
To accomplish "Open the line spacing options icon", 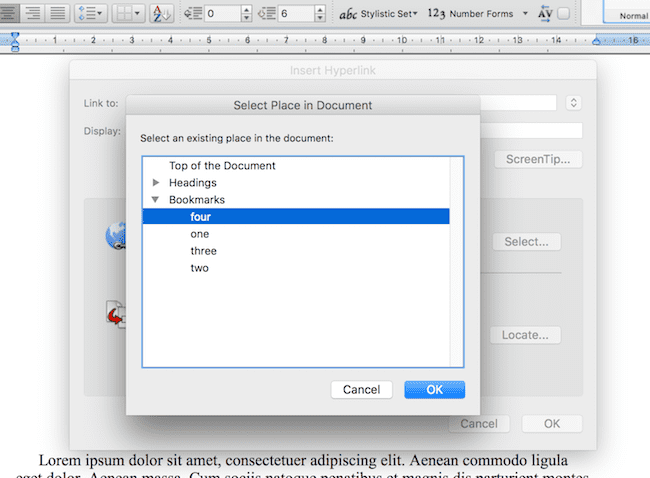I will (91, 13).
